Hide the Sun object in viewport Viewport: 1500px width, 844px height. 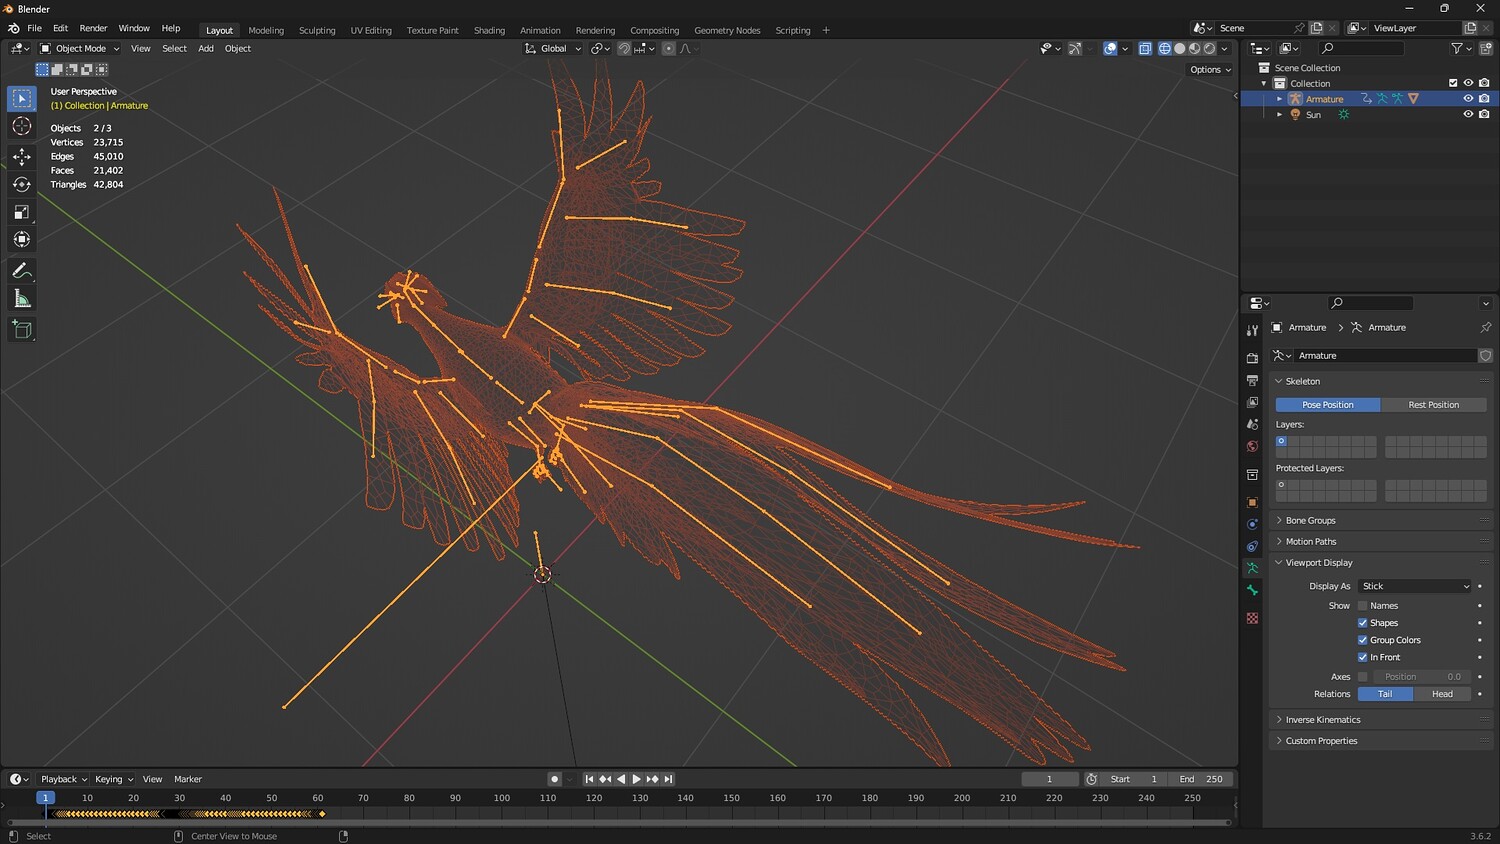click(1468, 114)
